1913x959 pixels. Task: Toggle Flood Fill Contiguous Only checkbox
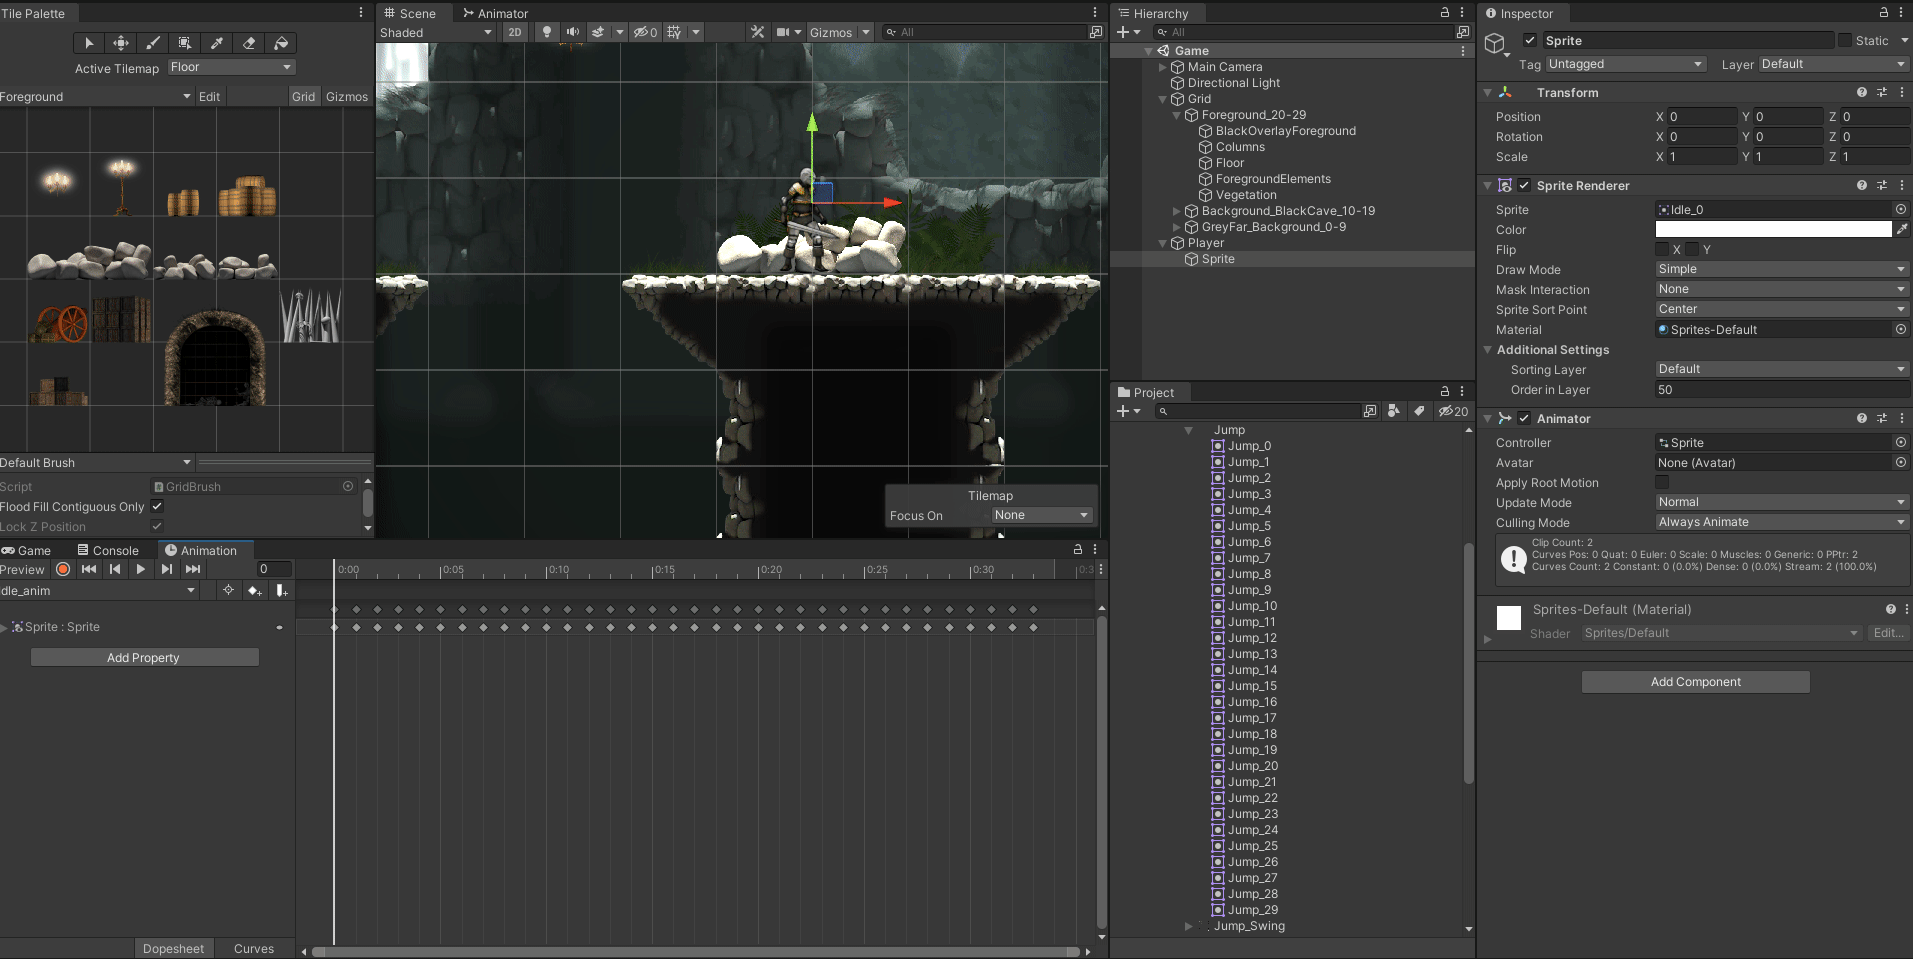click(x=157, y=506)
